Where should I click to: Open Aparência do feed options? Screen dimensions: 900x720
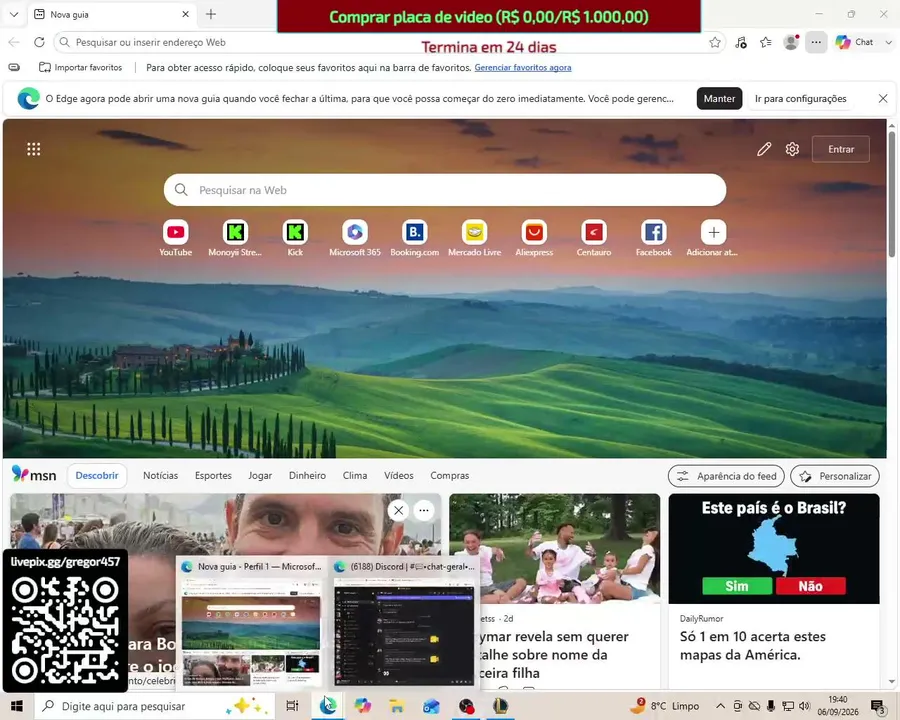(726, 476)
